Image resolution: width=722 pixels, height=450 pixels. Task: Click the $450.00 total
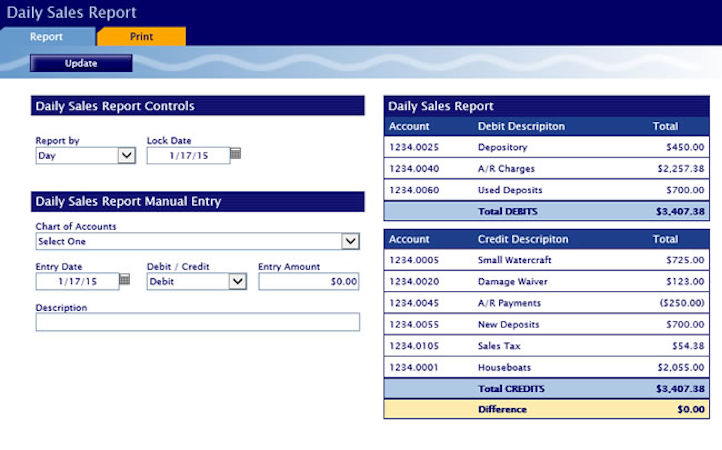685,147
